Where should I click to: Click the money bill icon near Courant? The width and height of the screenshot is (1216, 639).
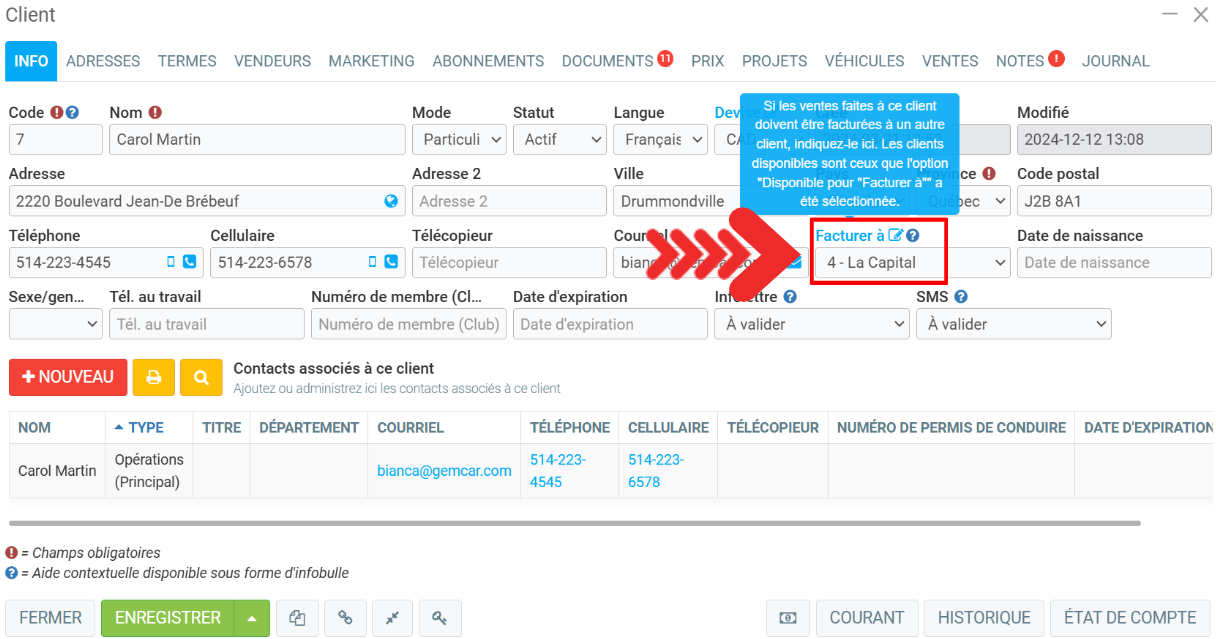(x=788, y=618)
